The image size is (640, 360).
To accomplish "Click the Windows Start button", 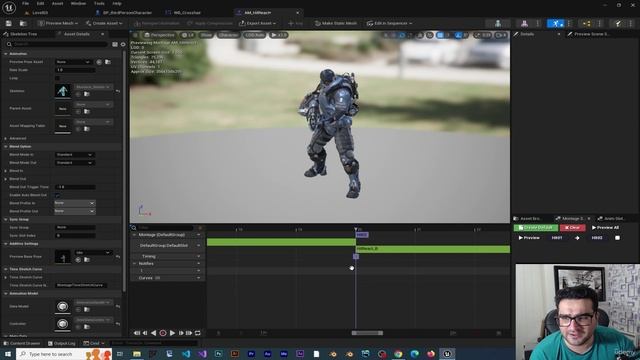I will [x=8, y=354].
